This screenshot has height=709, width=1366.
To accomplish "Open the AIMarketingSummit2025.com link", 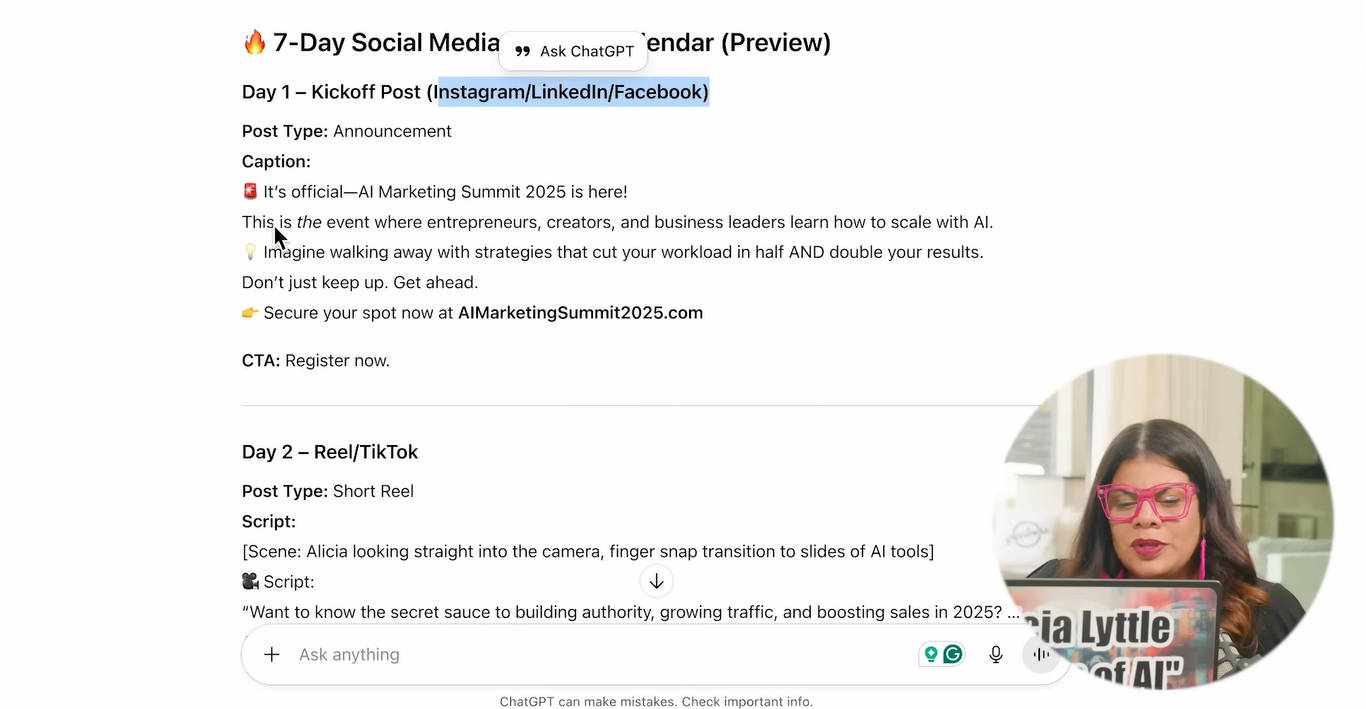I will [580, 313].
